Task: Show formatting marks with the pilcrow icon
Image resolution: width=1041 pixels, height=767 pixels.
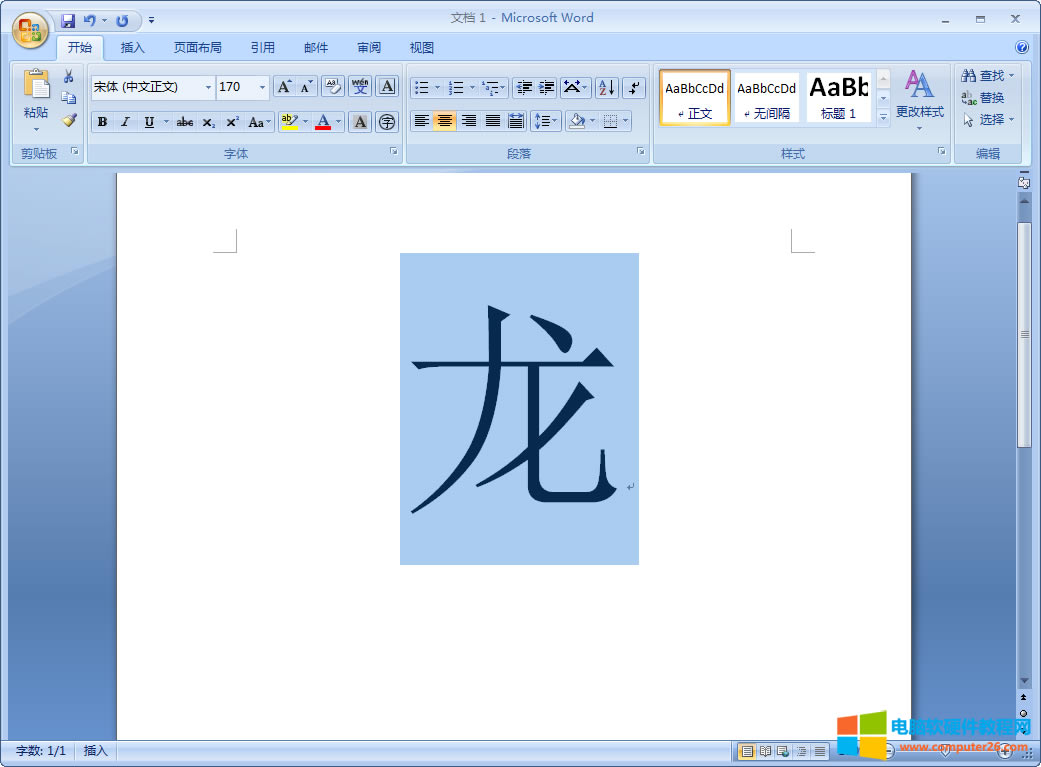Action: pyautogui.click(x=634, y=88)
